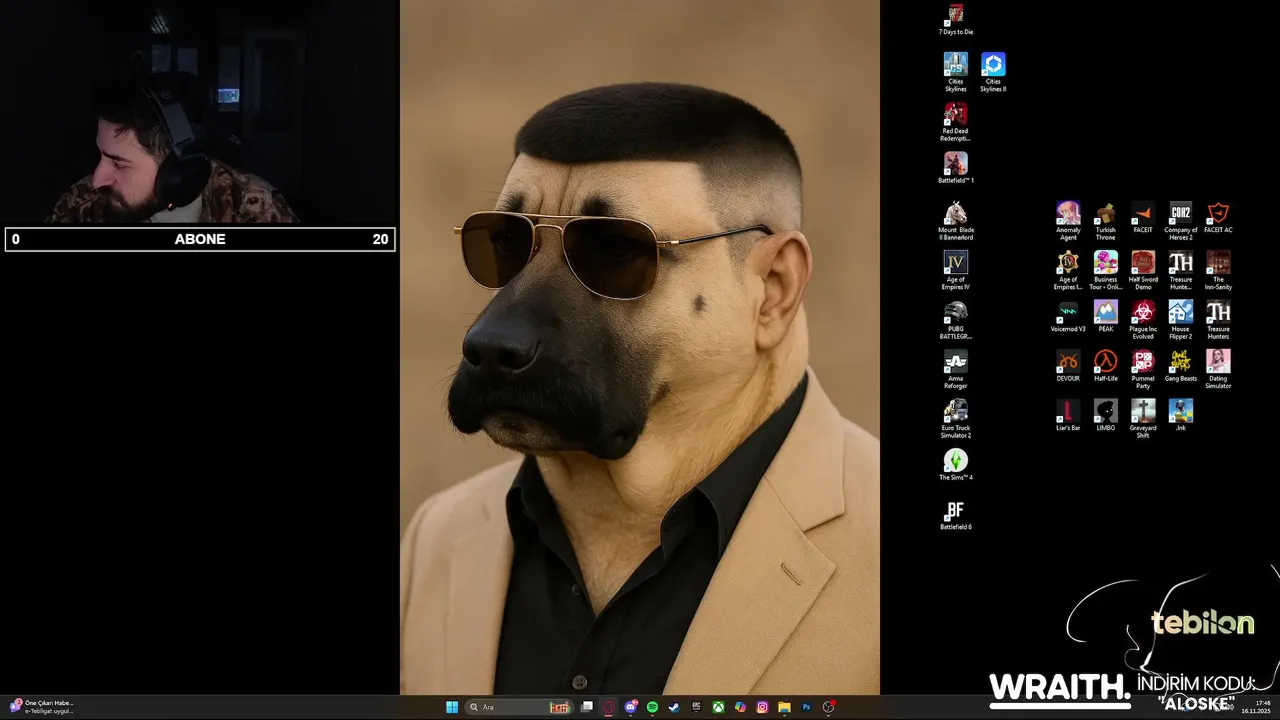The height and width of the screenshot is (720, 1280).
Task: Launch the Arma Reforger shortcut
Action: (956, 369)
